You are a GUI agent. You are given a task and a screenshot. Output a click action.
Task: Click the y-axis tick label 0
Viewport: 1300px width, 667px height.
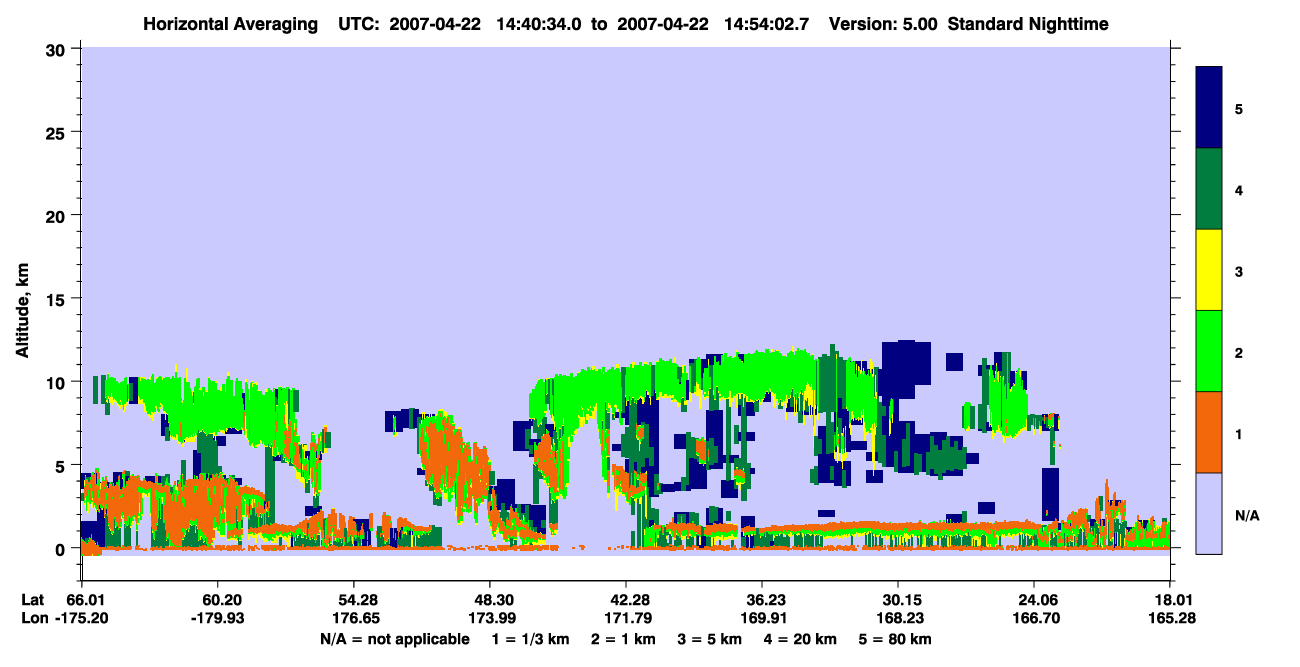(62, 549)
